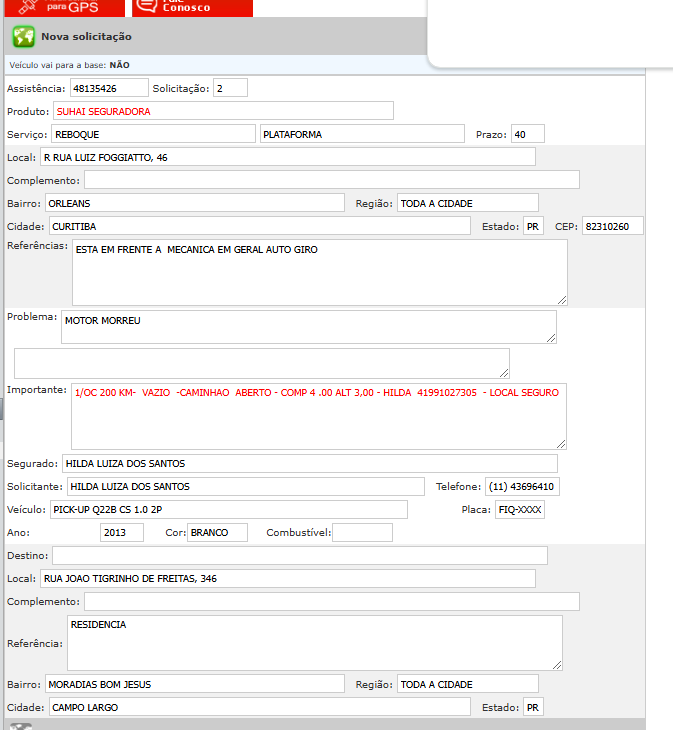Click the Placa field FIQ-XXXX
This screenshot has width=673, height=730.
pyautogui.click(x=520, y=509)
